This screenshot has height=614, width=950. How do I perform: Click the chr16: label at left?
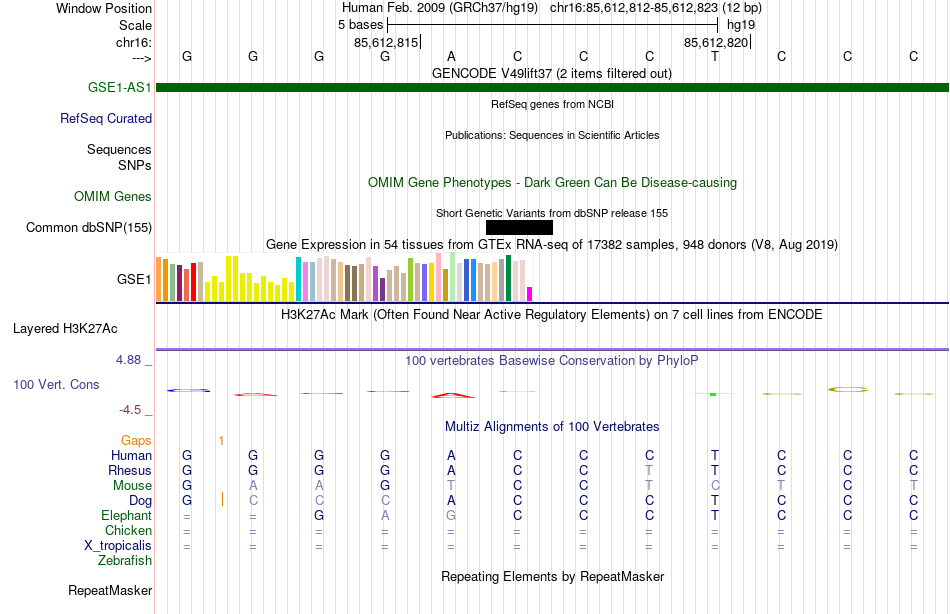pyautogui.click(x=134, y=42)
